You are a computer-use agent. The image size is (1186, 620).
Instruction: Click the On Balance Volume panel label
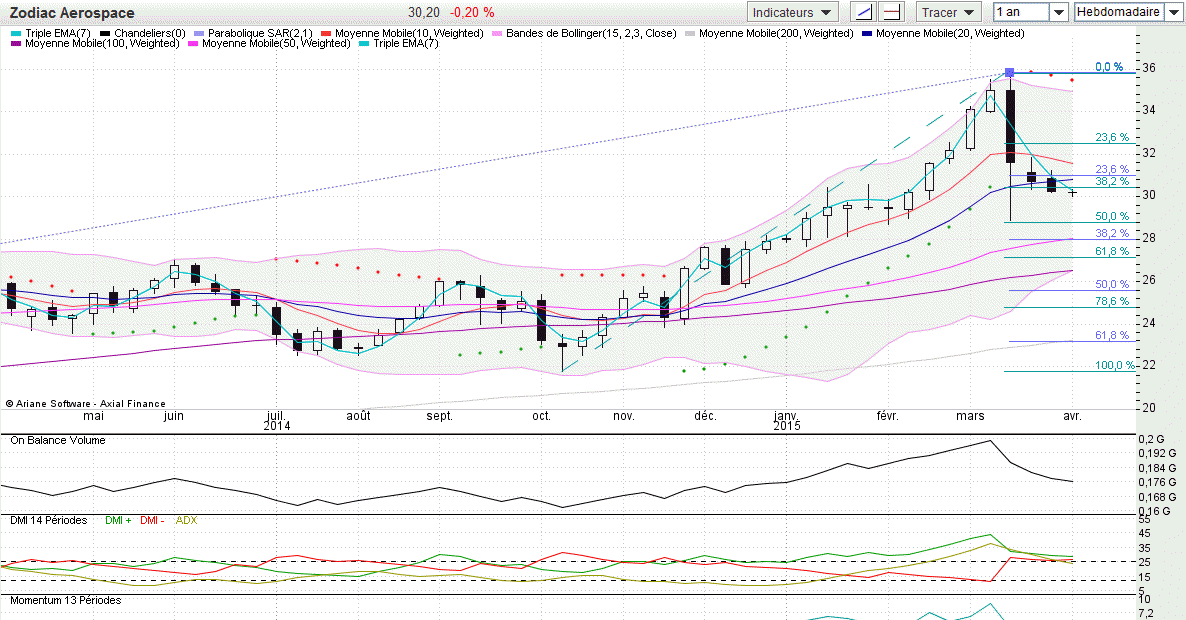click(57, 440)
